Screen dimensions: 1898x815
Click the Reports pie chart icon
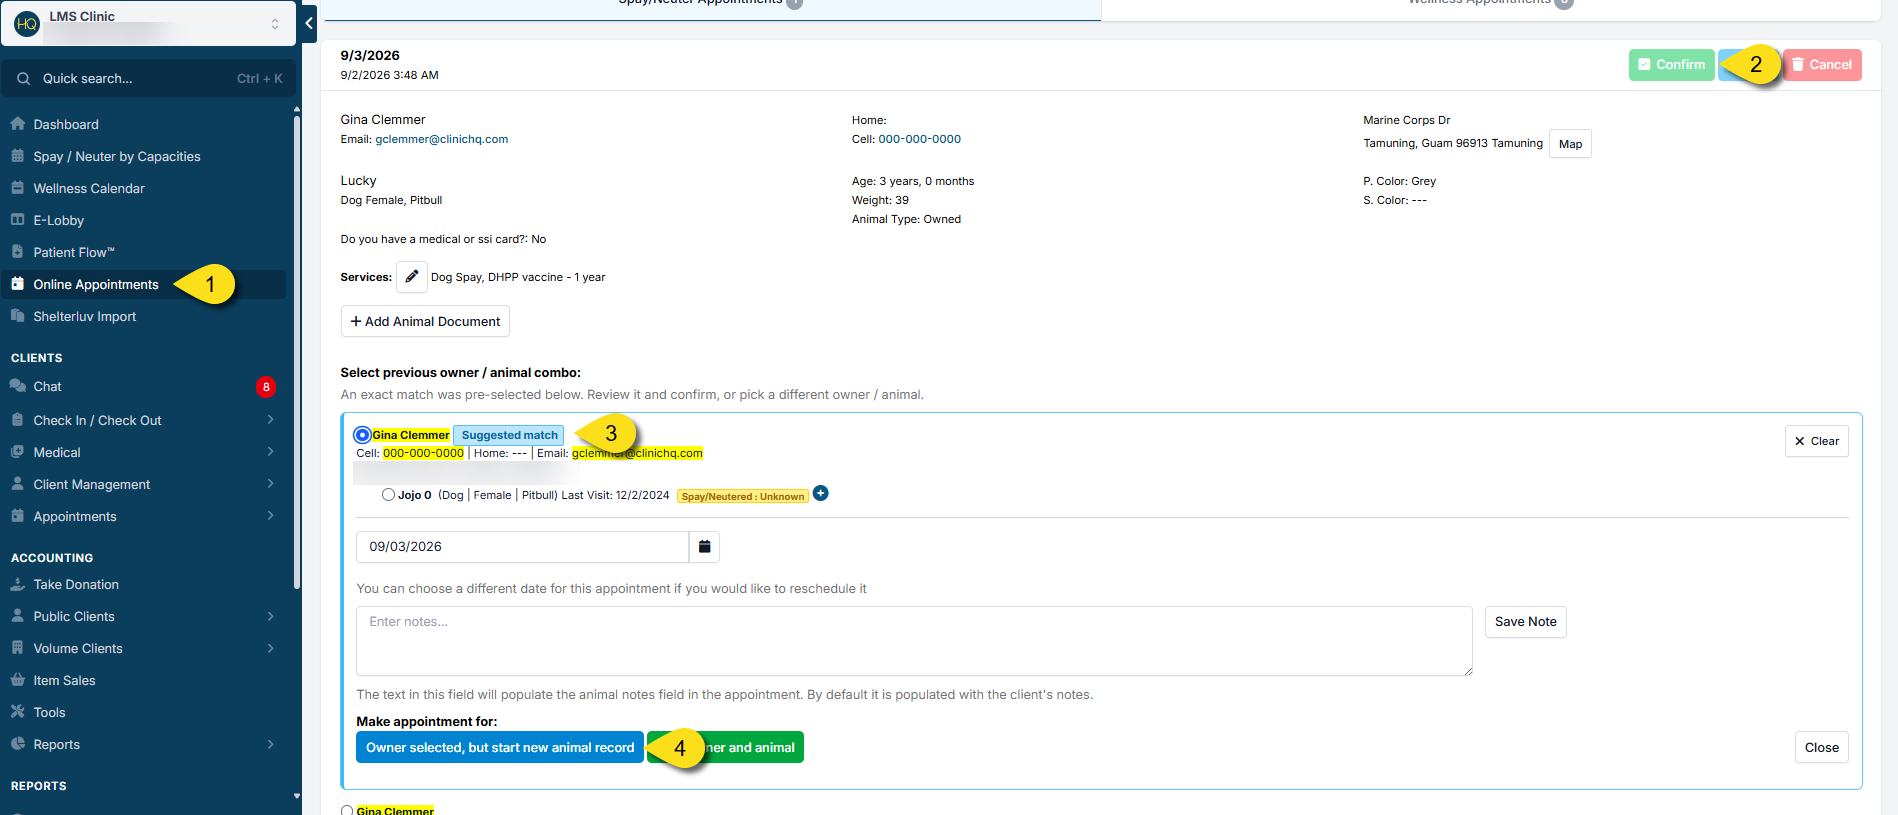(x=18, y=744)
